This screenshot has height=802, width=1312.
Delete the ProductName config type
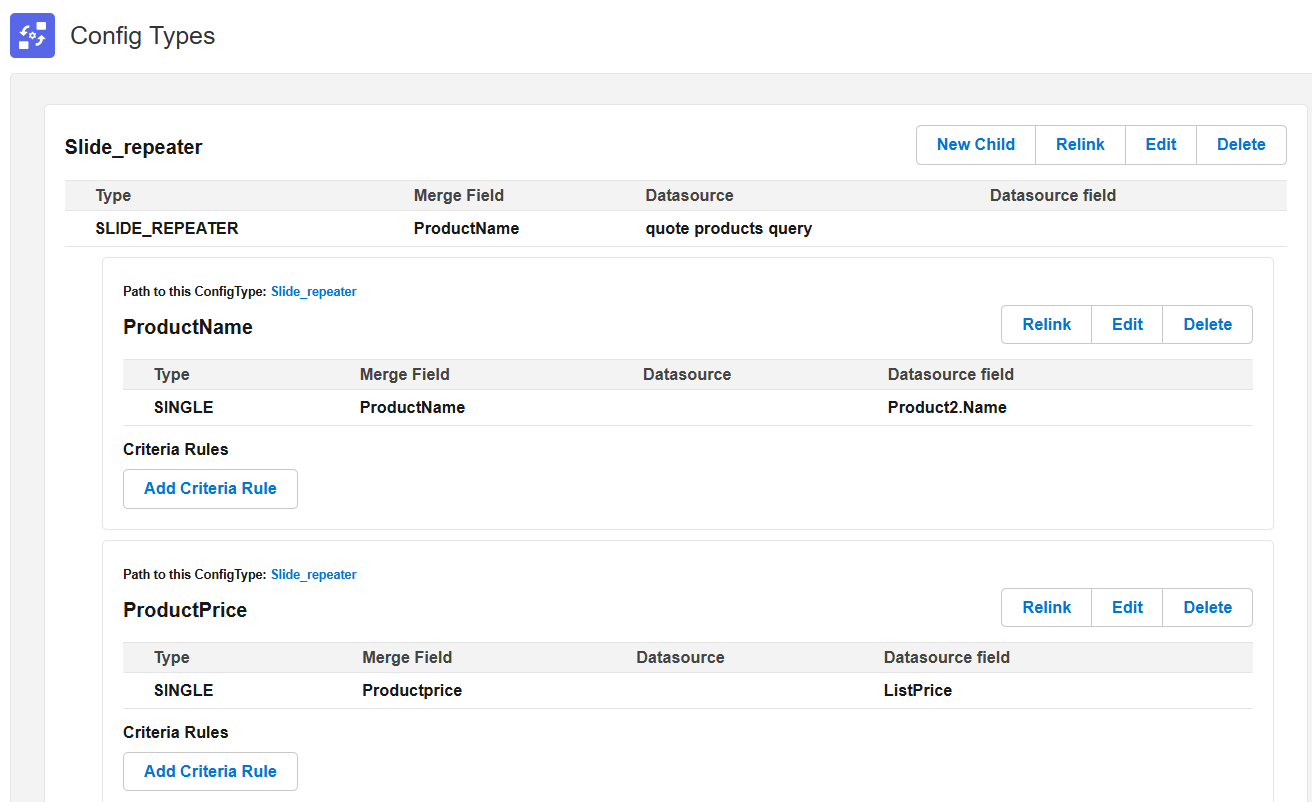pyautogui.click(x=1207, y=325)
